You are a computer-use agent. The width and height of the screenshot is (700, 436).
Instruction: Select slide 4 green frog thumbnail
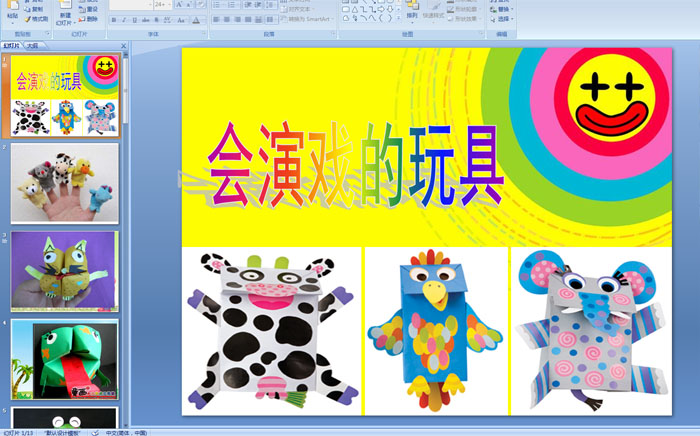(65, 359)
